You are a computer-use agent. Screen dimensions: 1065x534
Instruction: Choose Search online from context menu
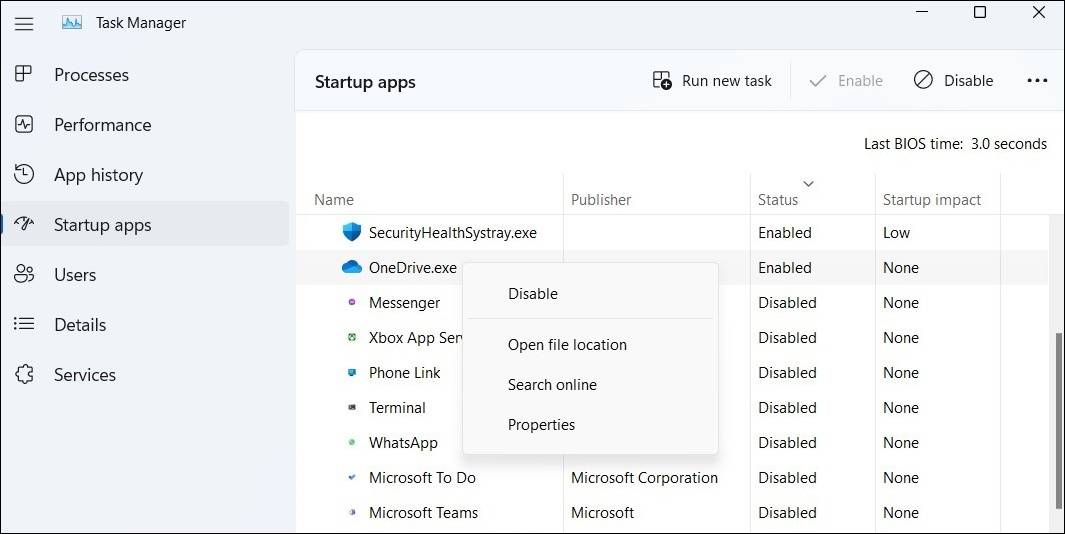tap(552, 385)
